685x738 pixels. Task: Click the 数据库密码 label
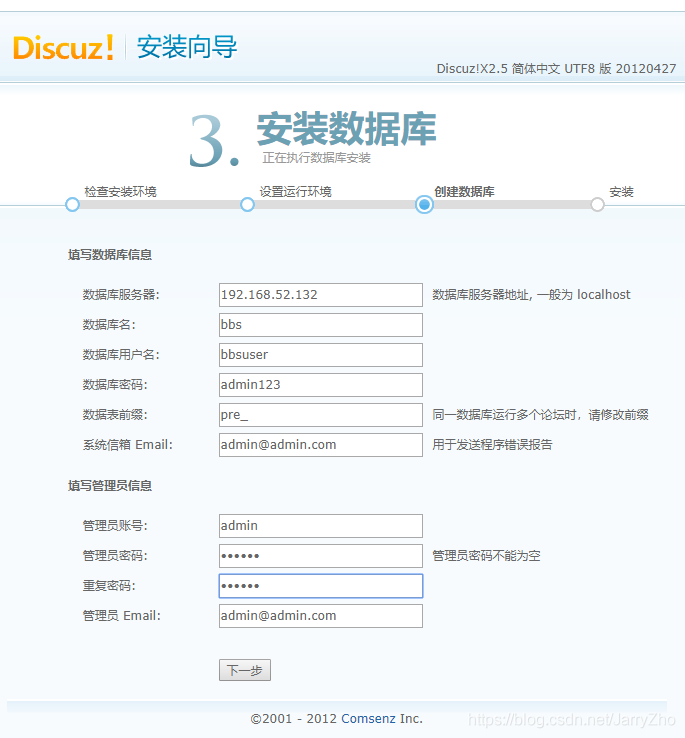tap(115, 385)
